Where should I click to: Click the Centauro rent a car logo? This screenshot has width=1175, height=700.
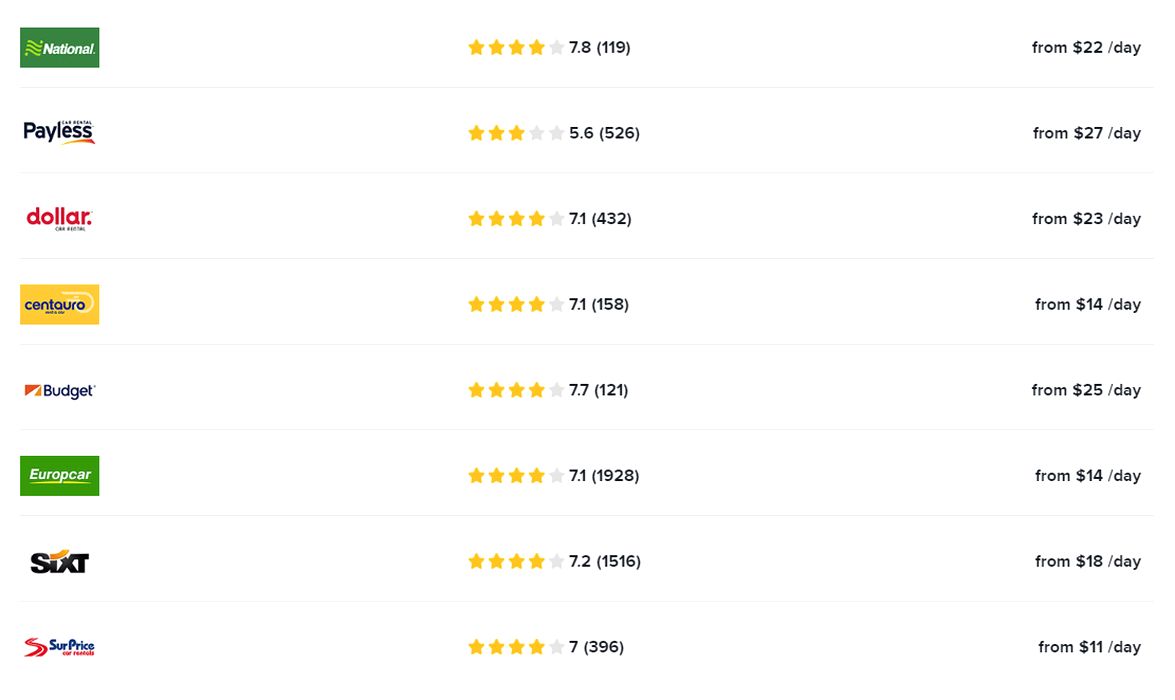[x=59, y=305]
